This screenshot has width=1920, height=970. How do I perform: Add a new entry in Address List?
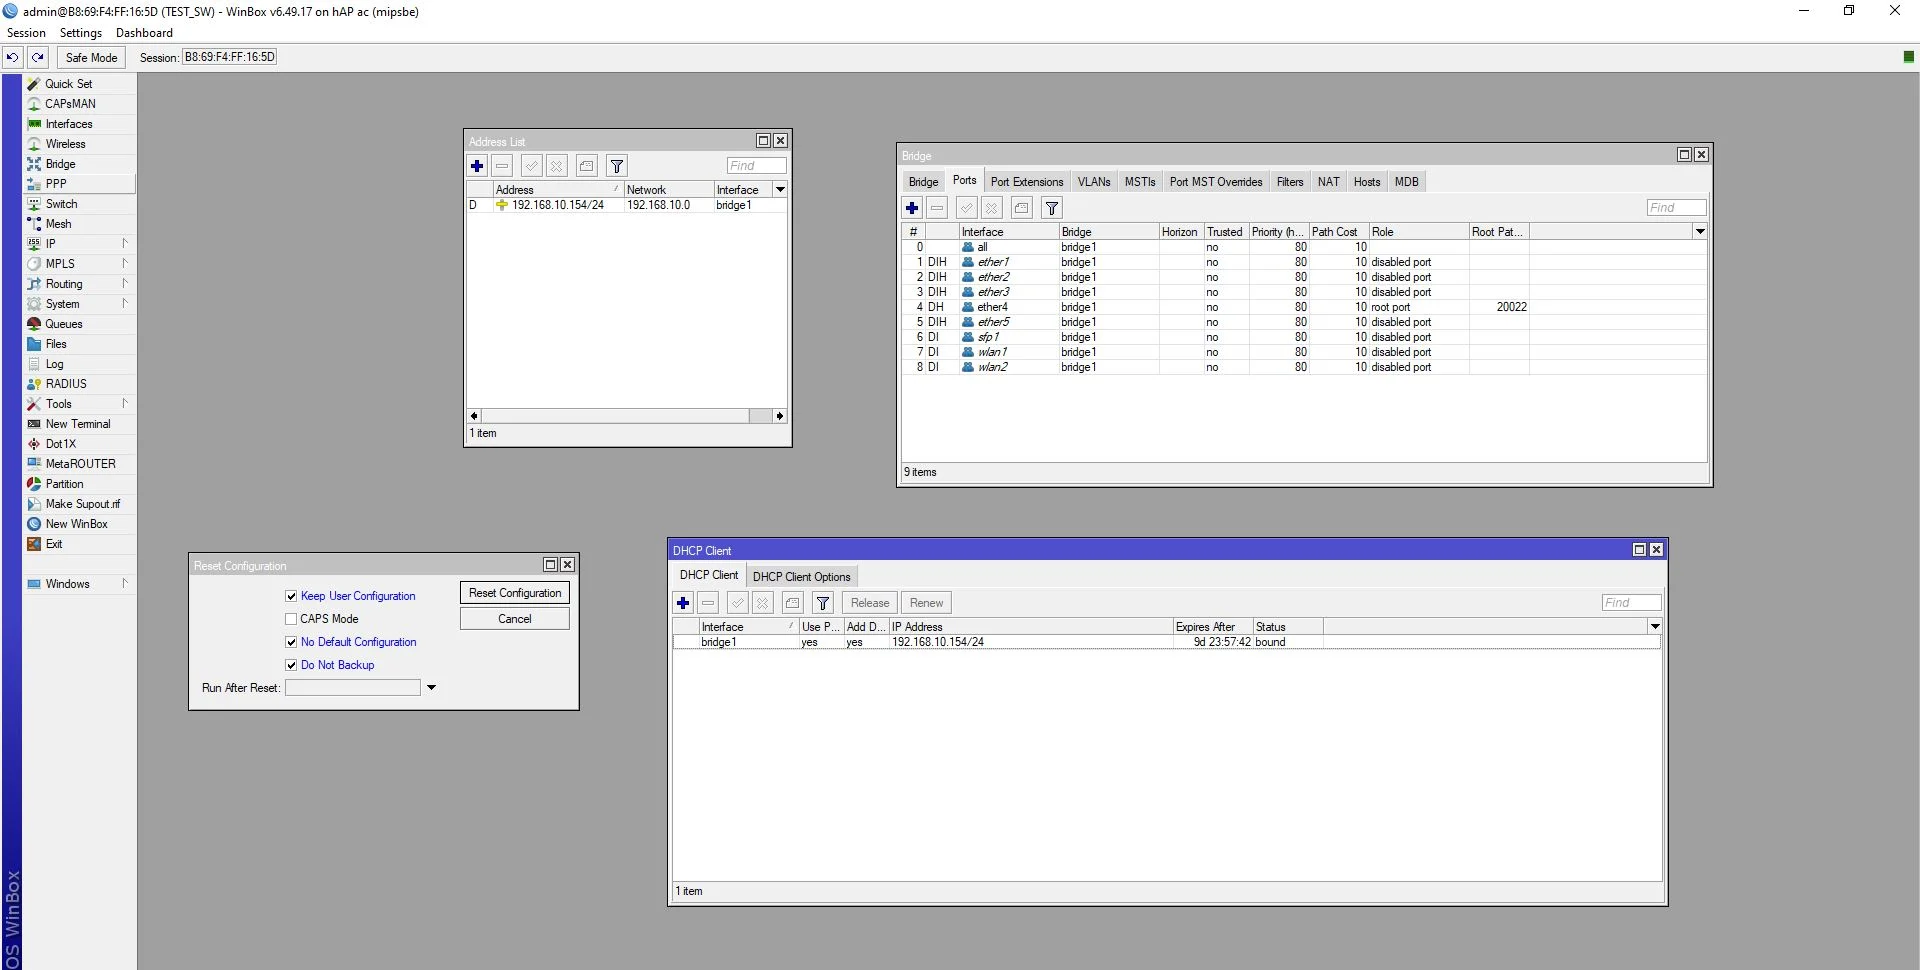pyautogui.click(x=477, y=166)
